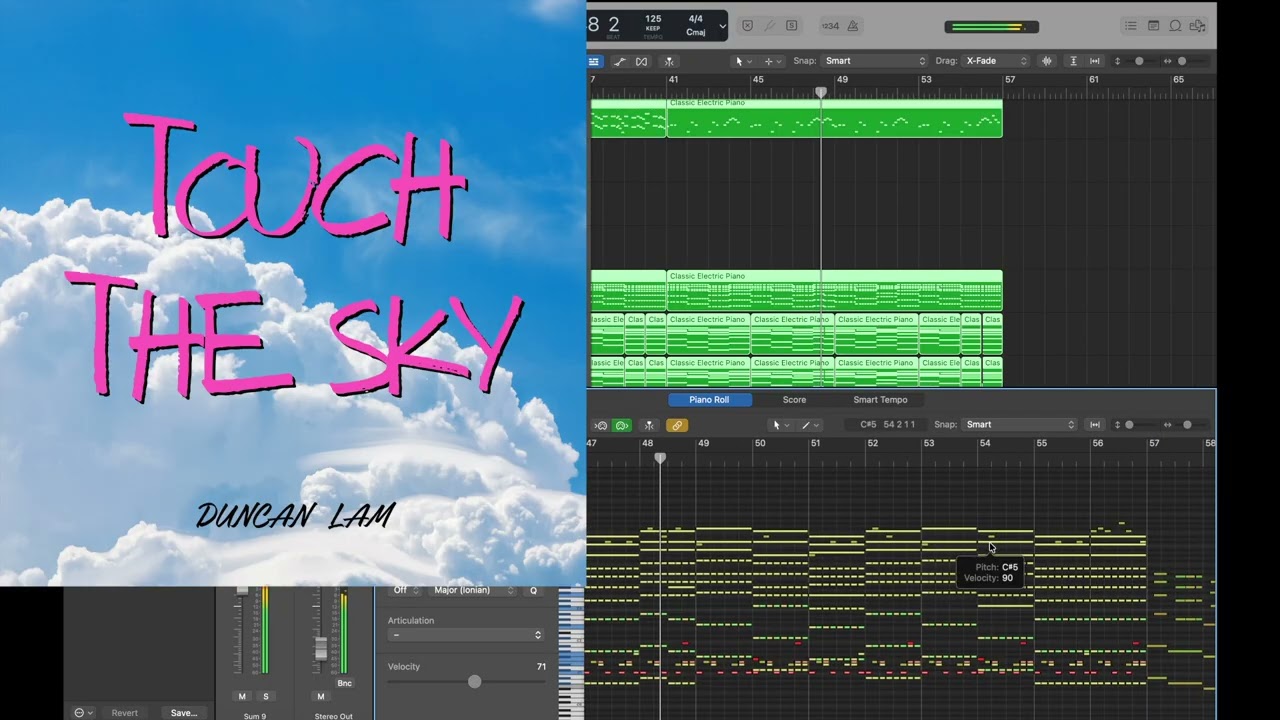Toggle the green MIDI Out button

(x=622, y=425)
